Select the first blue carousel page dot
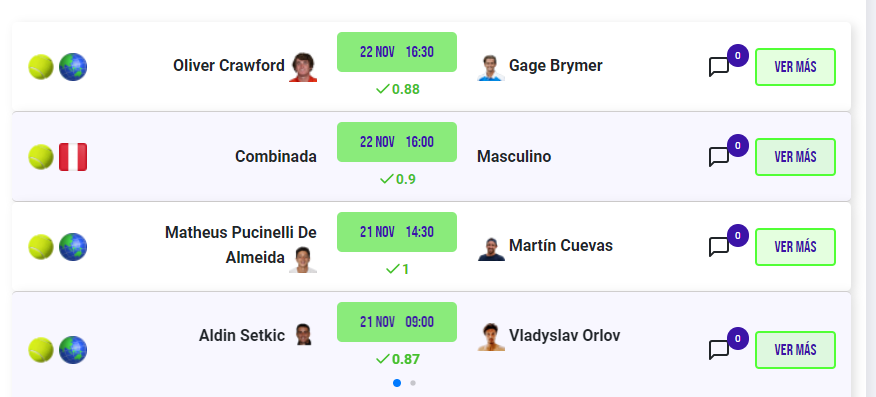 397,383
